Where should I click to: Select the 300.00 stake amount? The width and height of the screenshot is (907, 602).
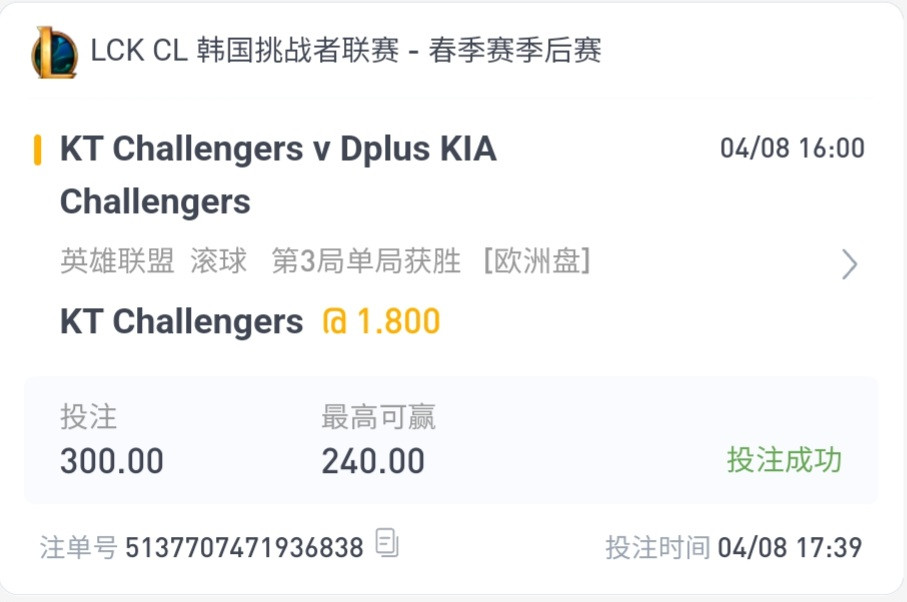tap(112, 461)
